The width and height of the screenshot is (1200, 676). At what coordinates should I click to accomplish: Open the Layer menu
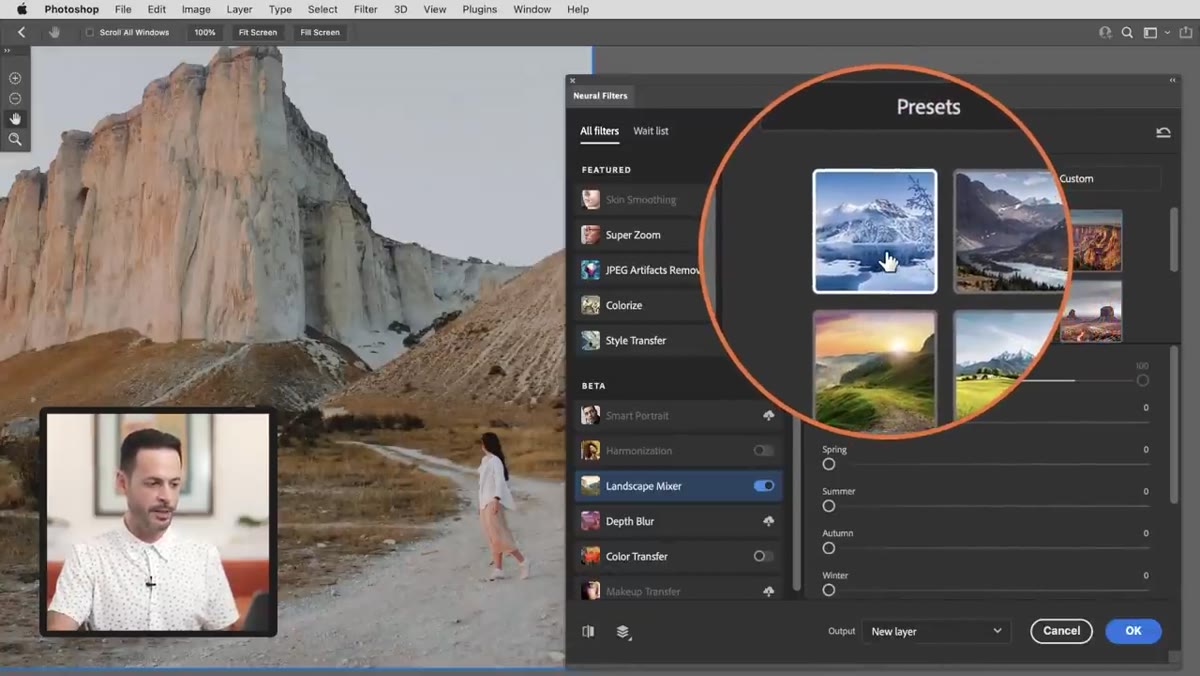tap(239, 9)
